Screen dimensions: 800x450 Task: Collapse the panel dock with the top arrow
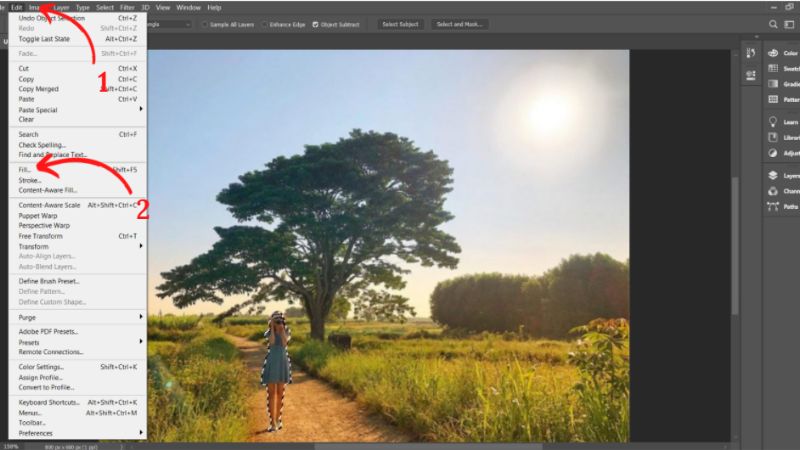coord(757,37)
